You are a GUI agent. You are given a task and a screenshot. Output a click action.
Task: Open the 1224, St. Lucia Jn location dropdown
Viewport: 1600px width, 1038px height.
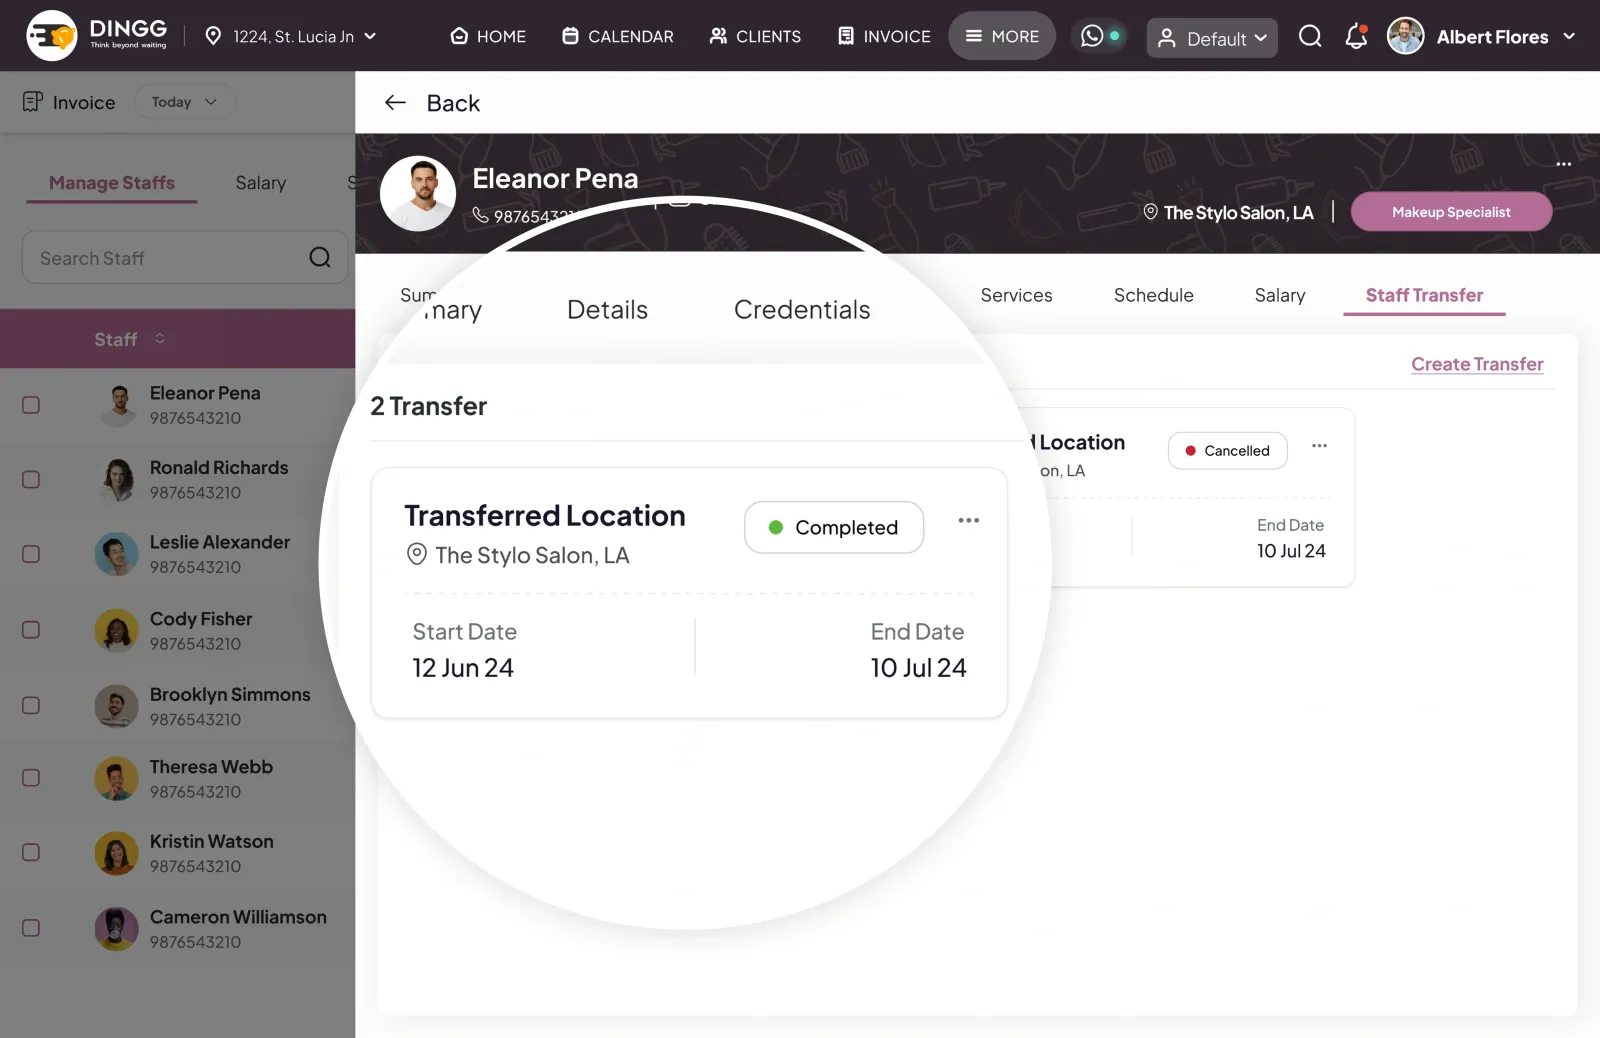pos(291,36)
